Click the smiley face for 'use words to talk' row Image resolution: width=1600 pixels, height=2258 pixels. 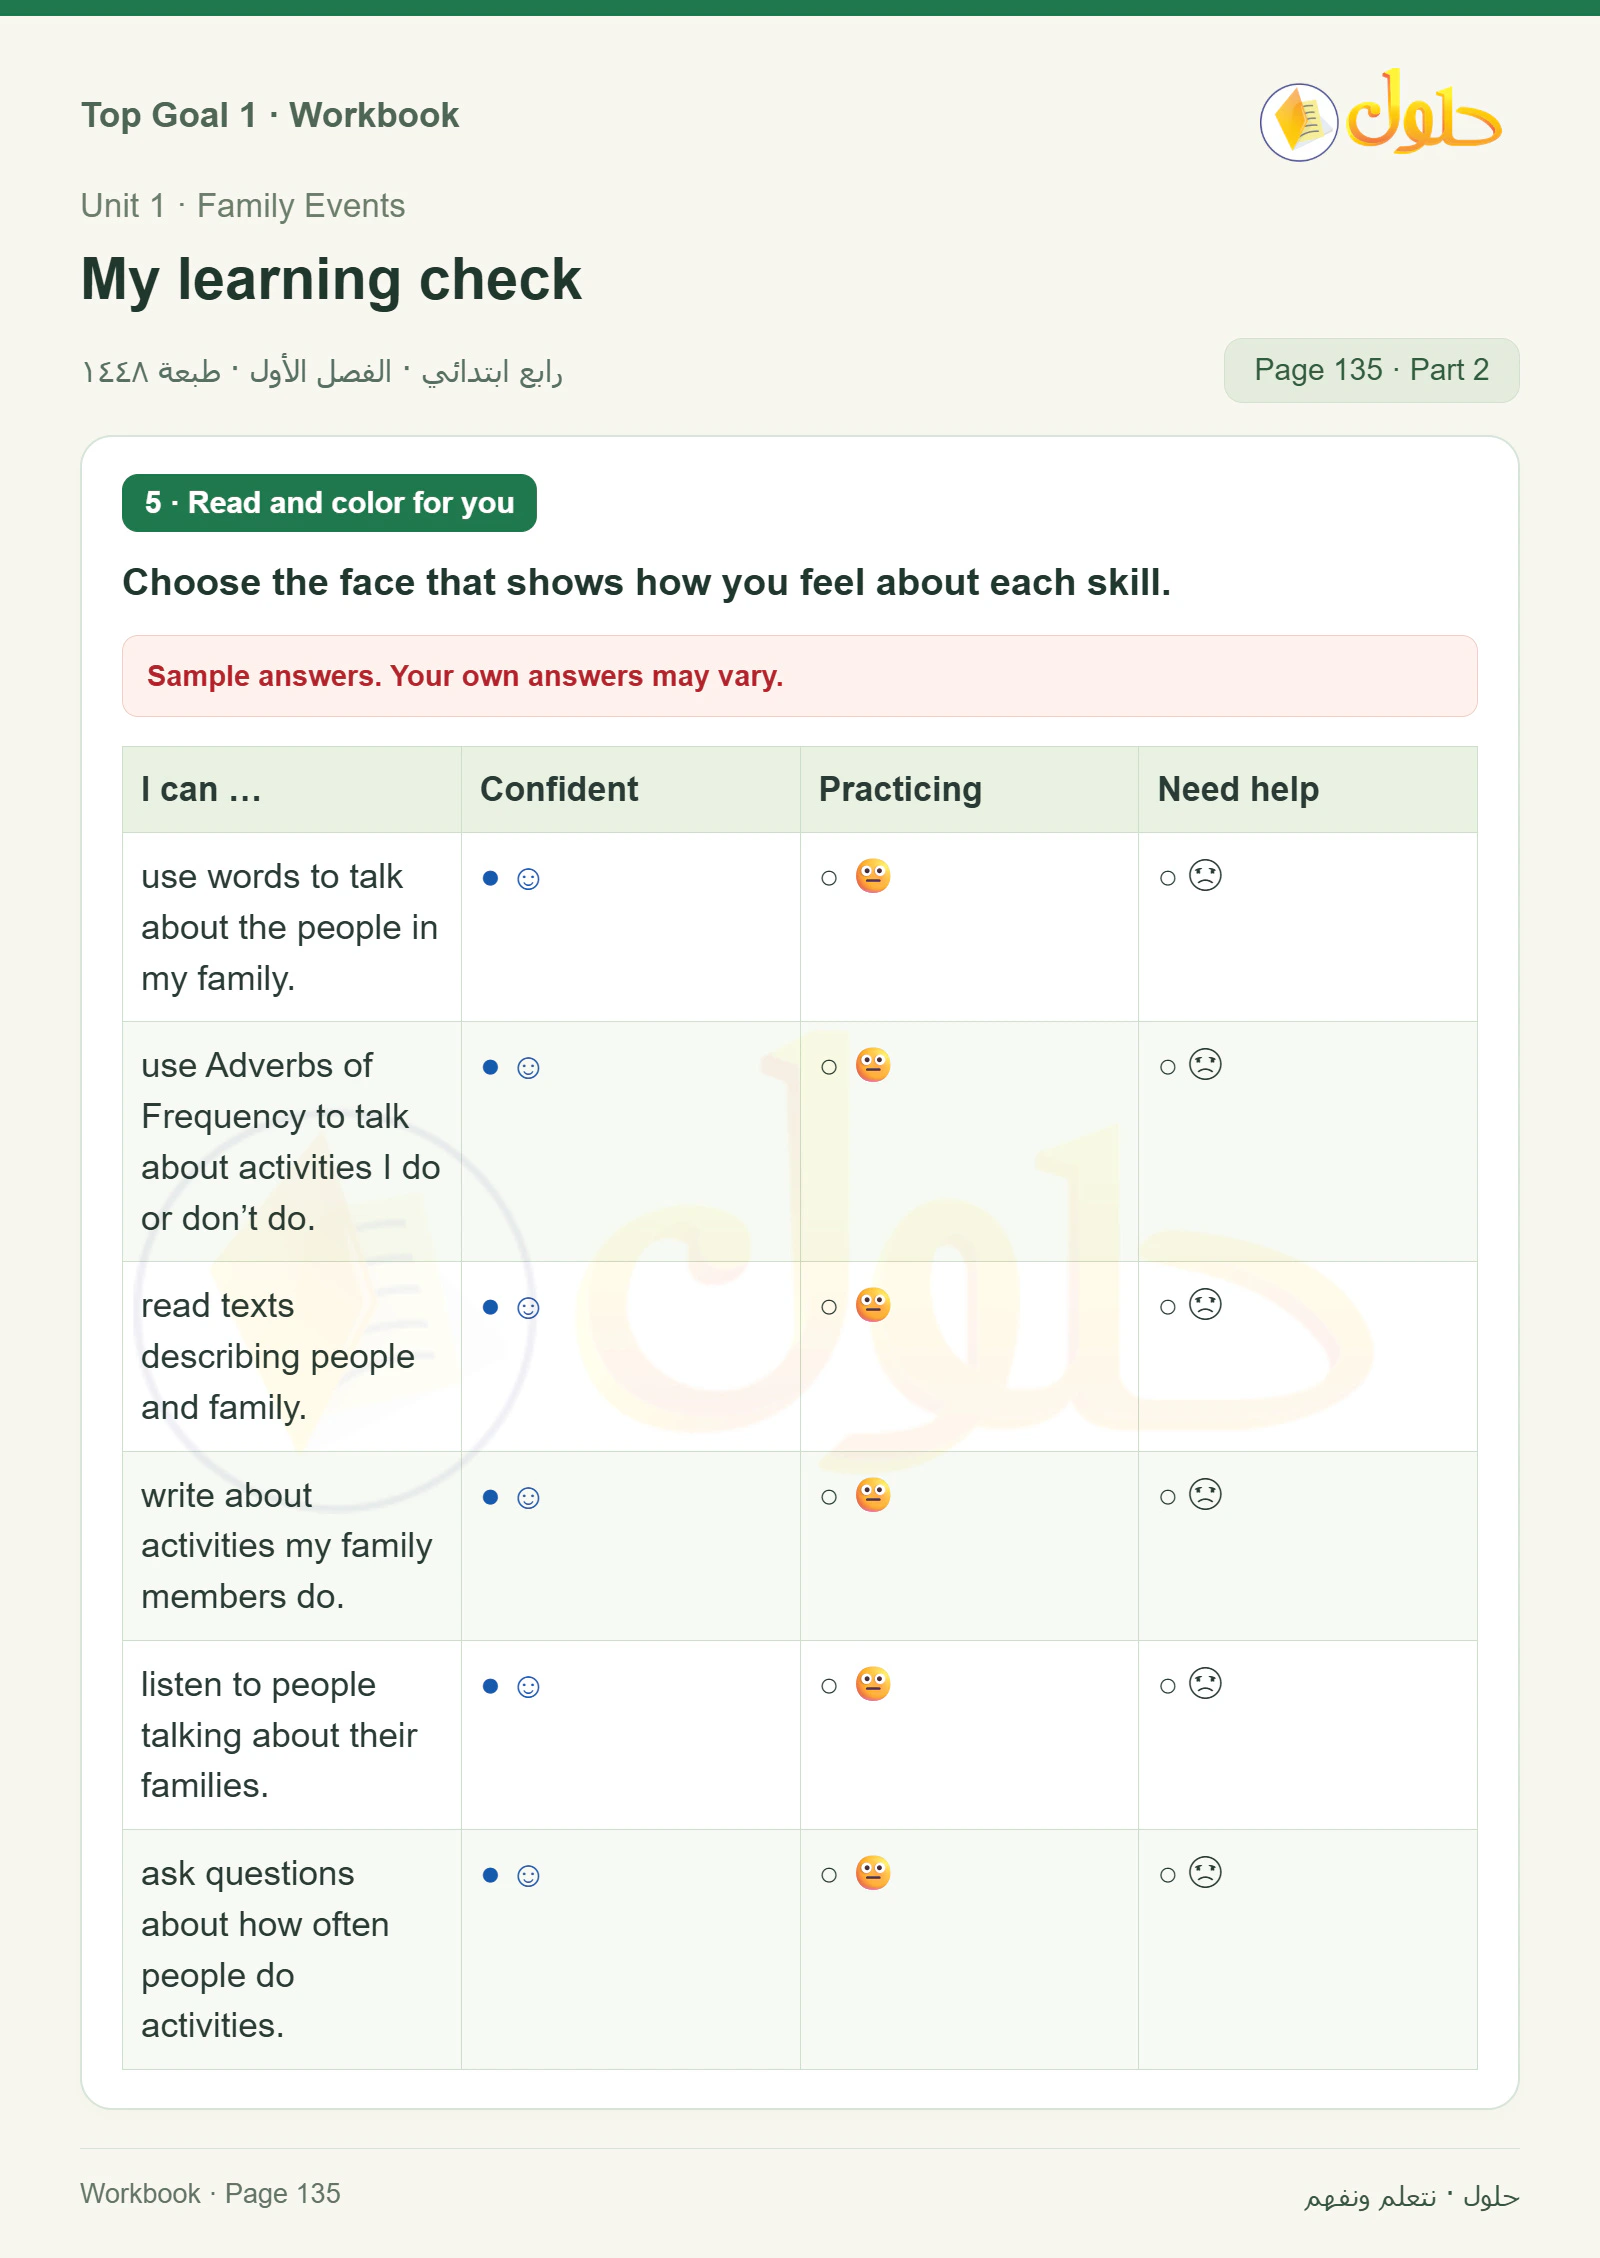[x=528, y=878]
